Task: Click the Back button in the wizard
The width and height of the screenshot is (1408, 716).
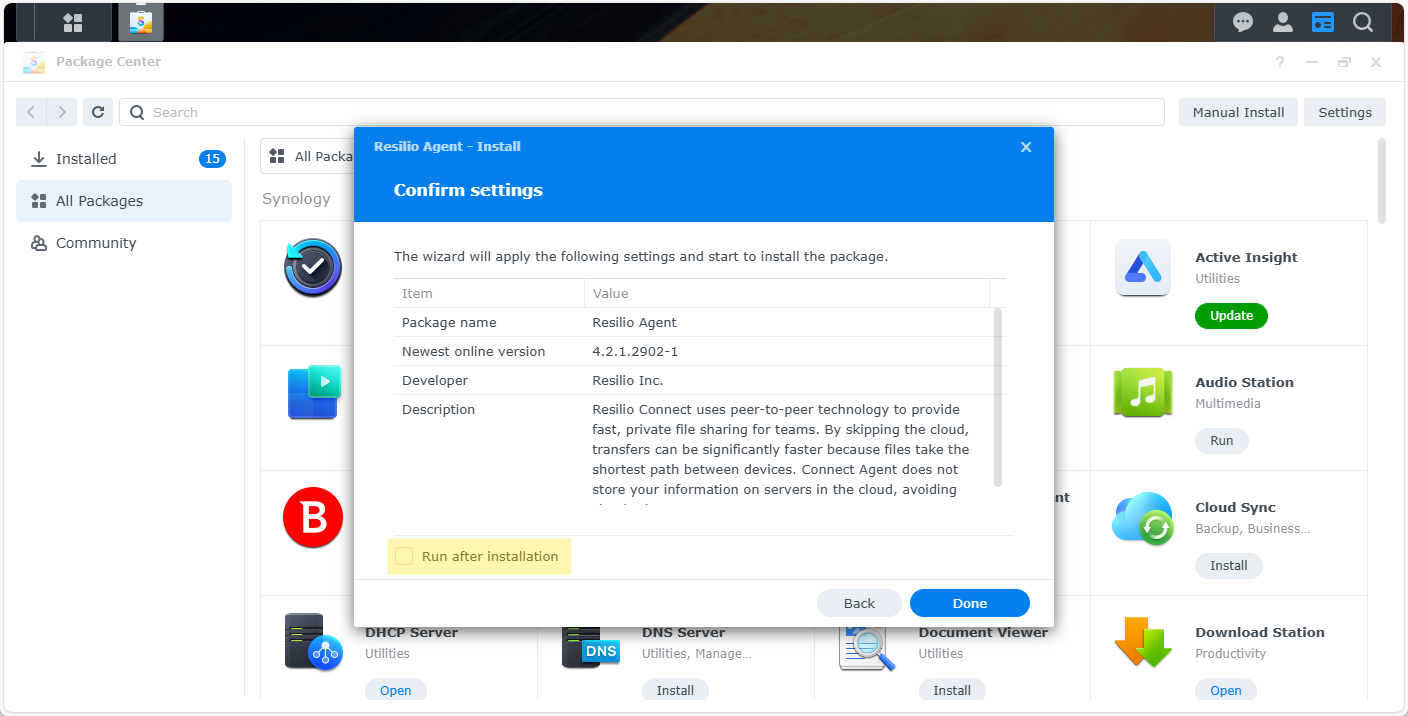Action: pyautogui.click(x=859, y=603)
